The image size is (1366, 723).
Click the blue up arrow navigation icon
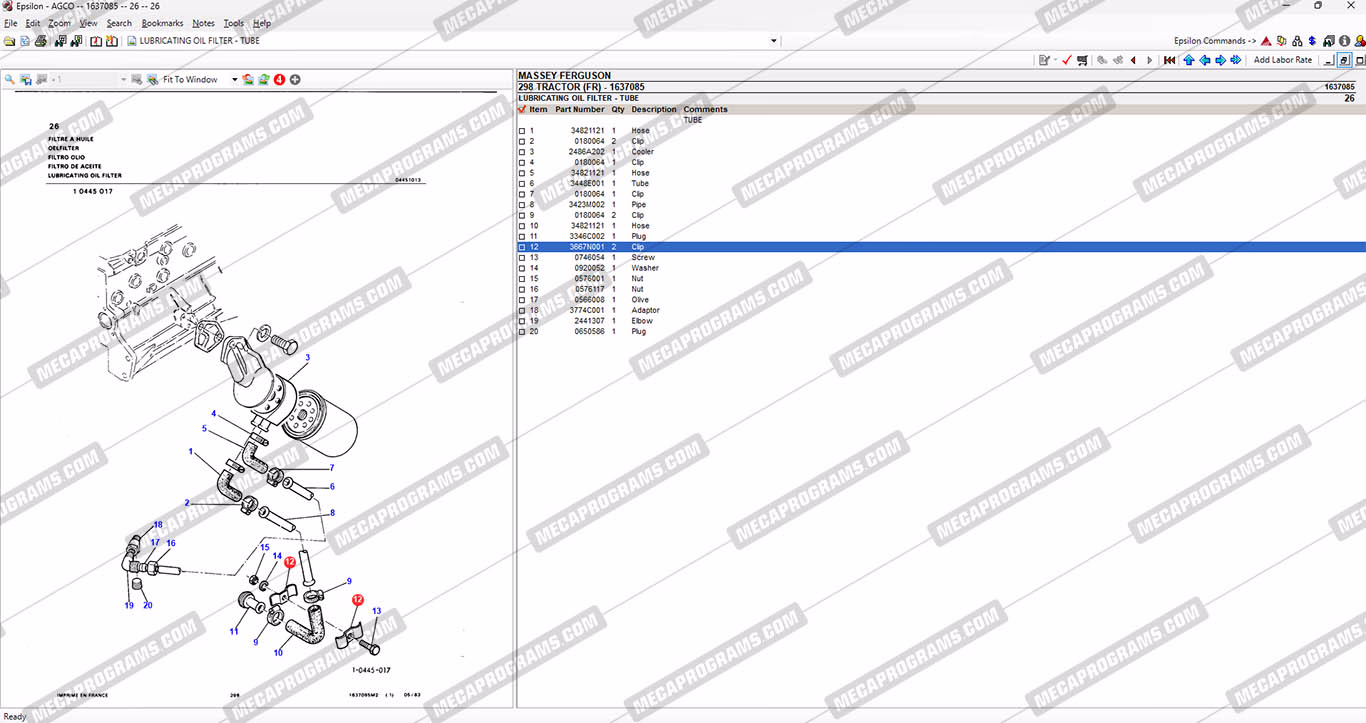pos(1188,60)
